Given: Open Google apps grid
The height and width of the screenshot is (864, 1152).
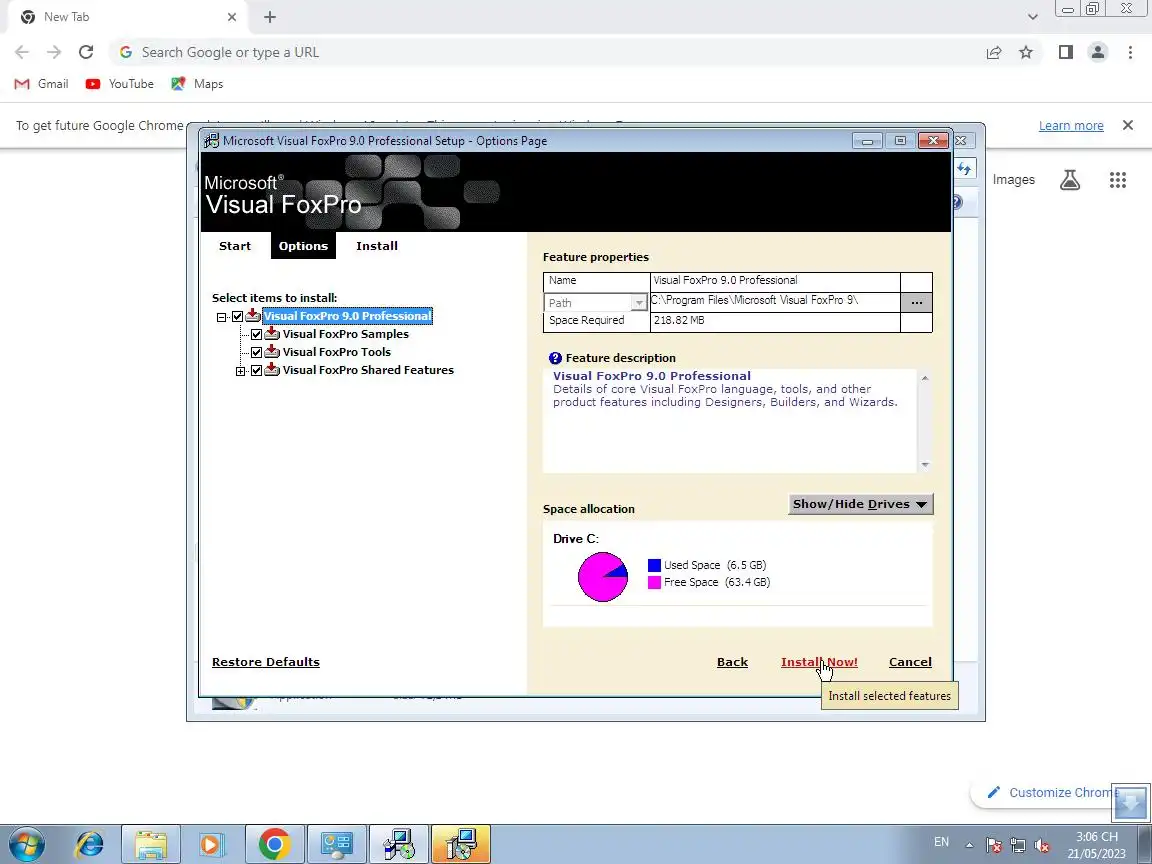Looking at the screenshot, I should coord(1117,180).
